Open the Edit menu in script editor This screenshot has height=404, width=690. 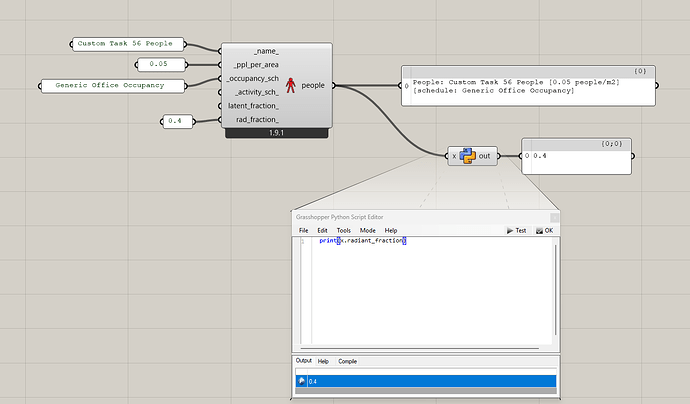point(322,230)
